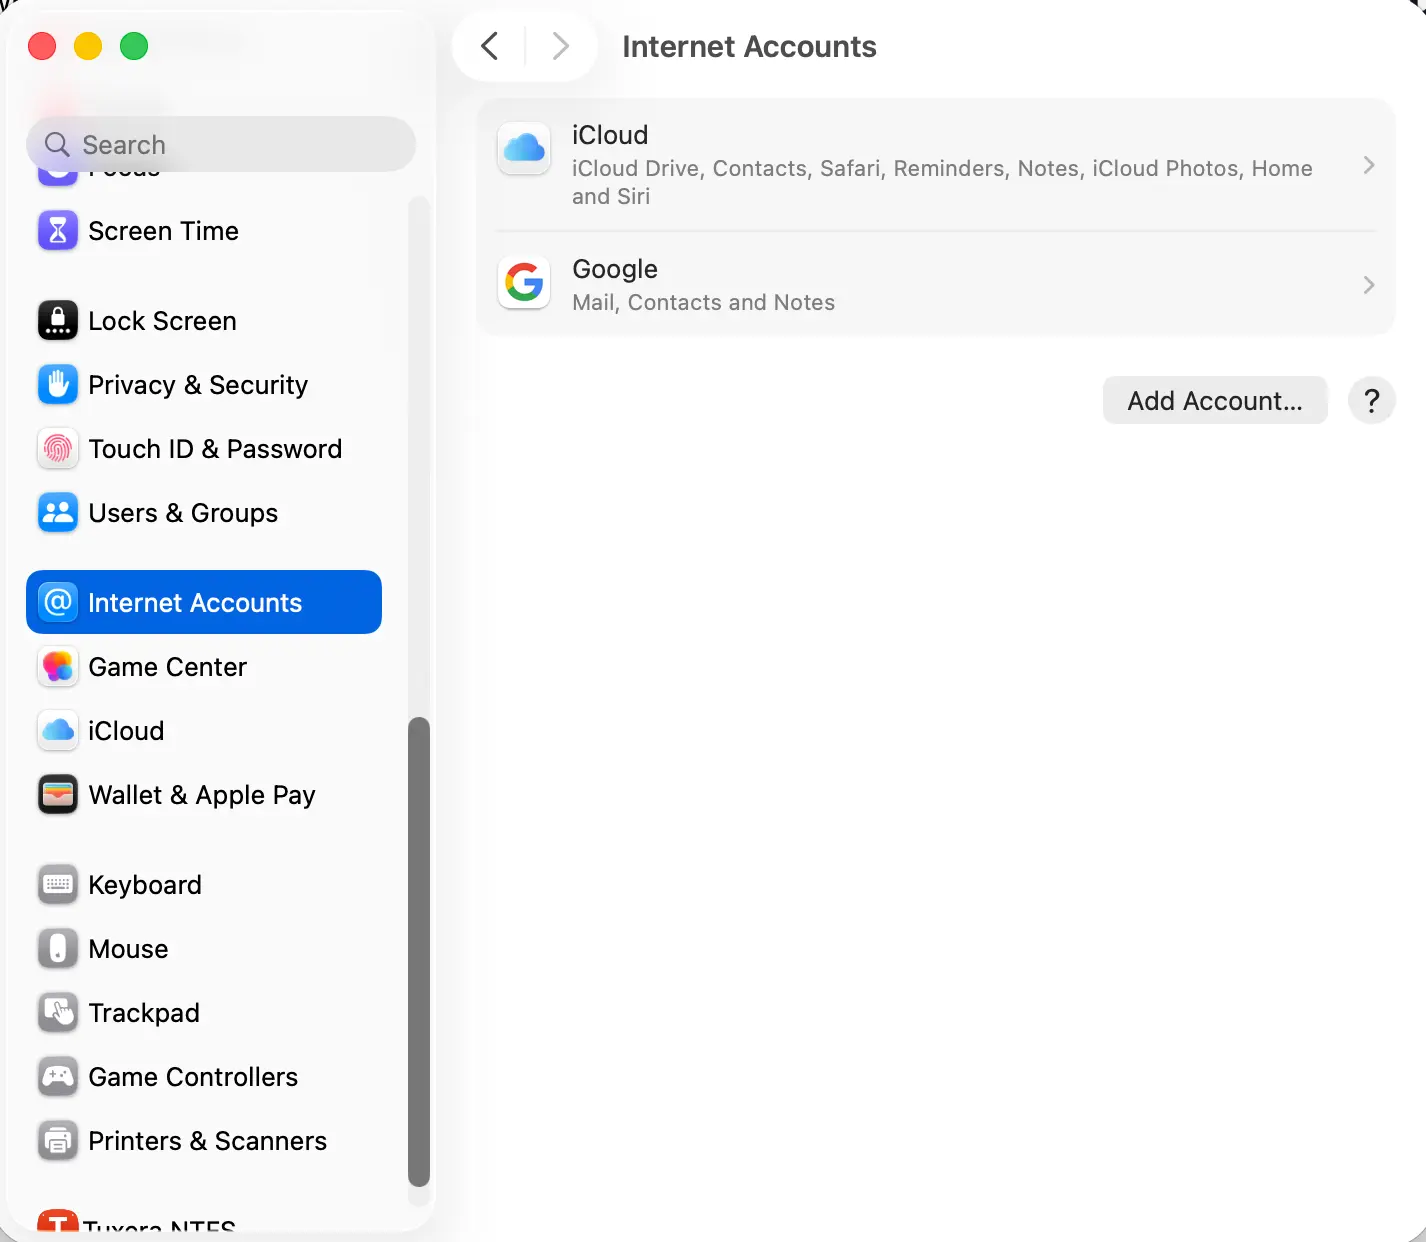Select 'Trackpad' sidebar text
Image resolution: width=1426 pixels, height=1242 pixels.
(x=144, y=1013)
